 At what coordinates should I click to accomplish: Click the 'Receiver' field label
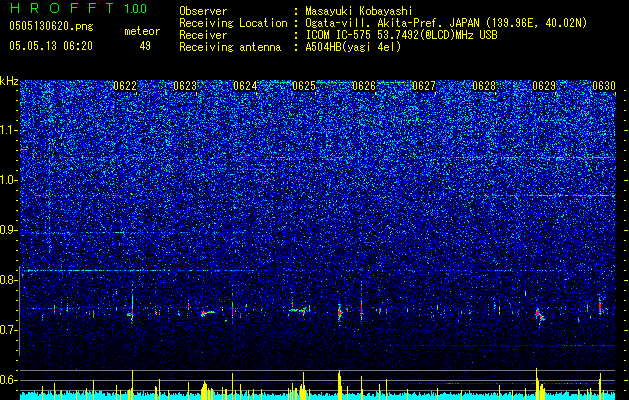(203, 35)
